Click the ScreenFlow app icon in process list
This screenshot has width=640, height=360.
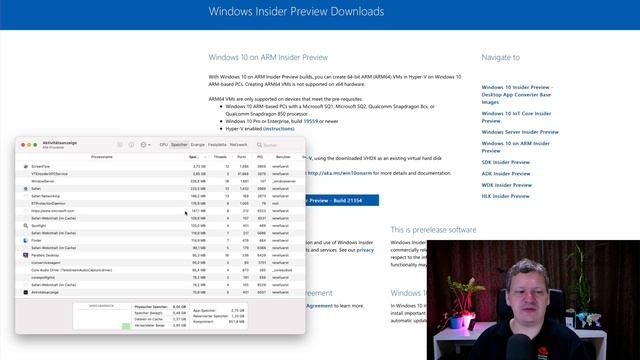[x=26, y=167]
